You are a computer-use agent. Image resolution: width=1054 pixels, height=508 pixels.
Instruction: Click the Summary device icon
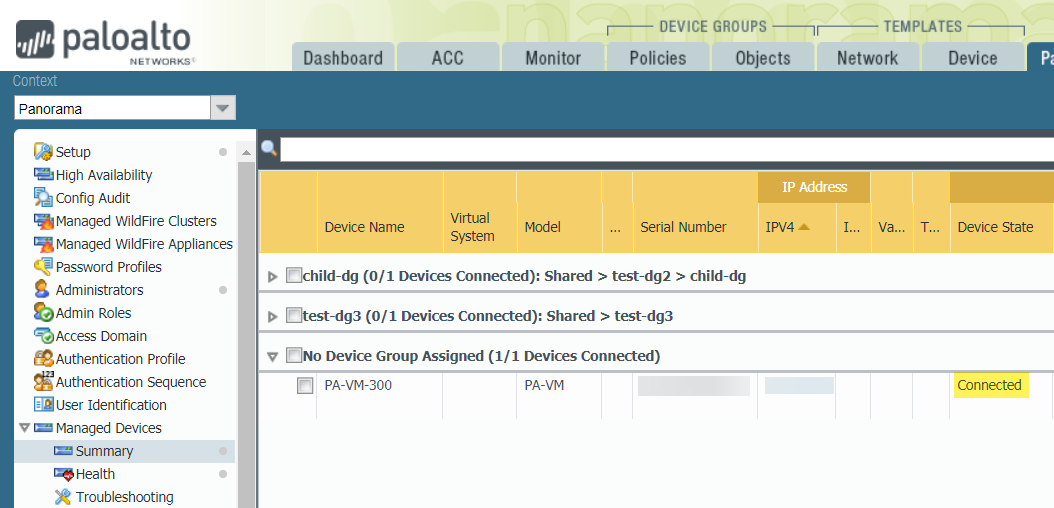[x=63, y=451]
